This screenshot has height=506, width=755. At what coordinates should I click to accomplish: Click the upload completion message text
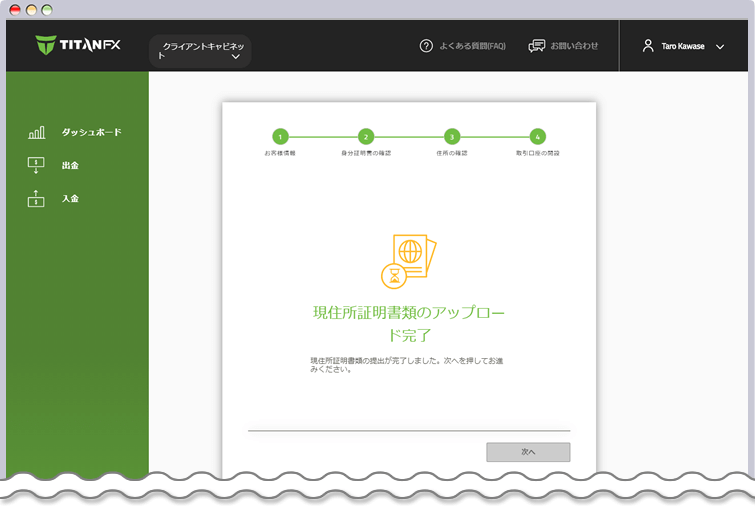(406, 365)
